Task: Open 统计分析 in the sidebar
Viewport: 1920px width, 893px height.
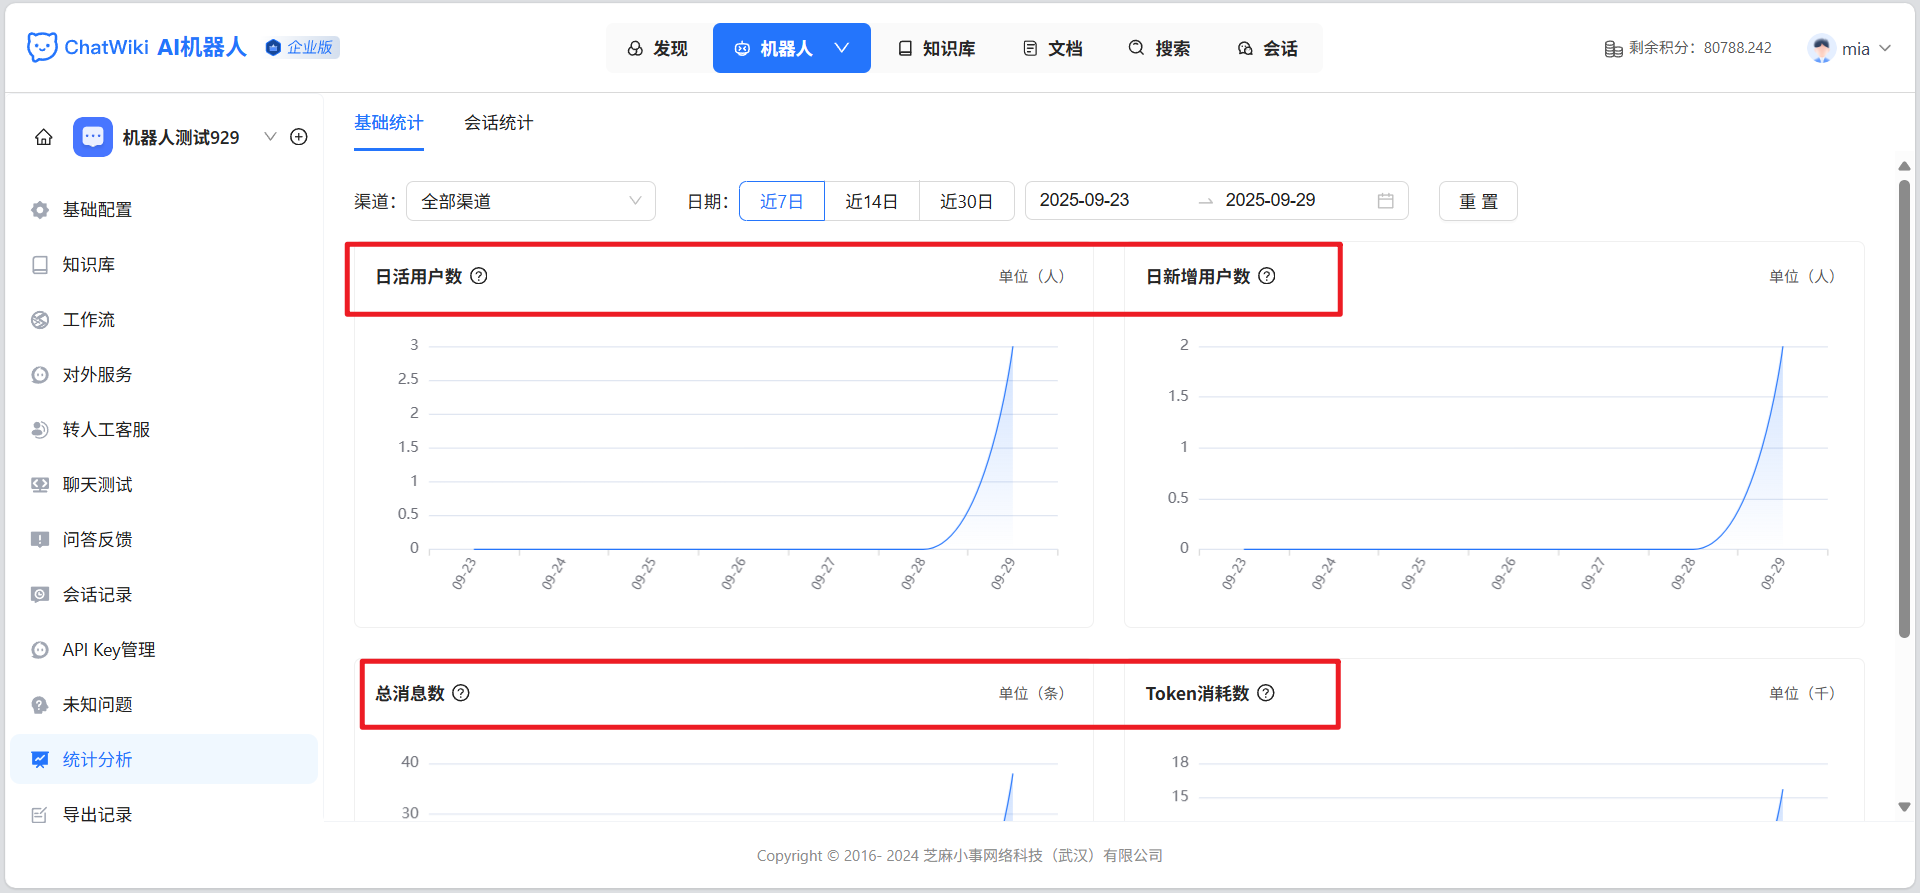Action: pyautogui.click(x=164, y=760)
